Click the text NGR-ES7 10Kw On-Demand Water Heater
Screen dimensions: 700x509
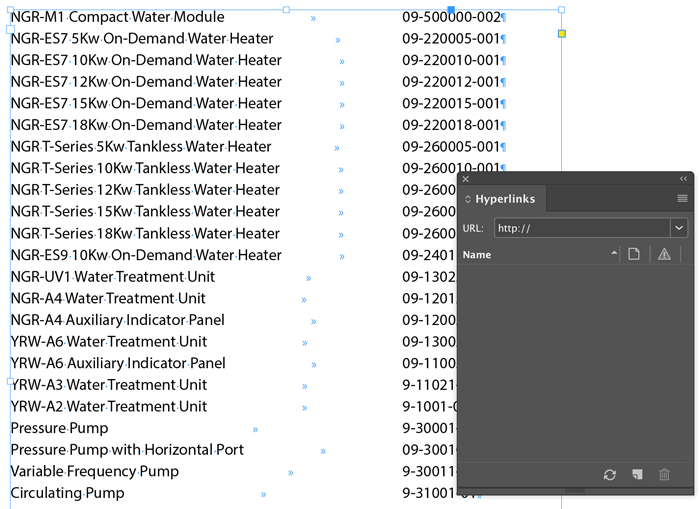pyautogui.click(x=146, y=60)
